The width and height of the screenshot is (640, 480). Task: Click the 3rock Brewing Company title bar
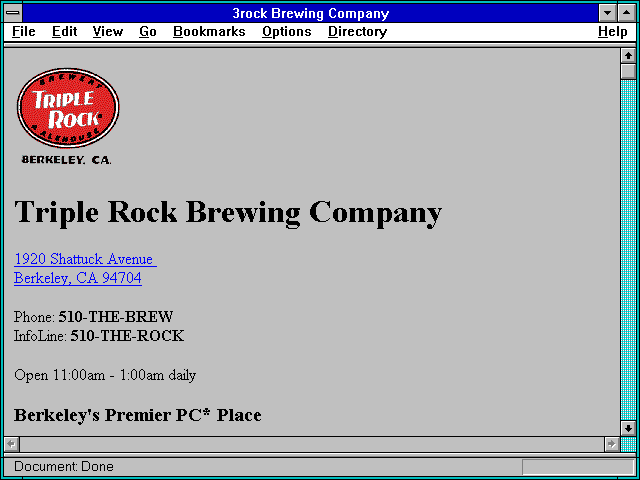tap(311, 13)
